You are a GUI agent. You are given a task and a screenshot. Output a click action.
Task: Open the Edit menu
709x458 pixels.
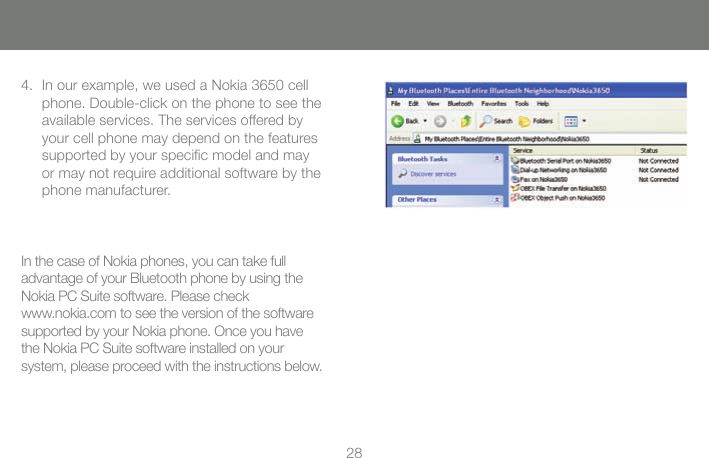click(x=413, y=104)
